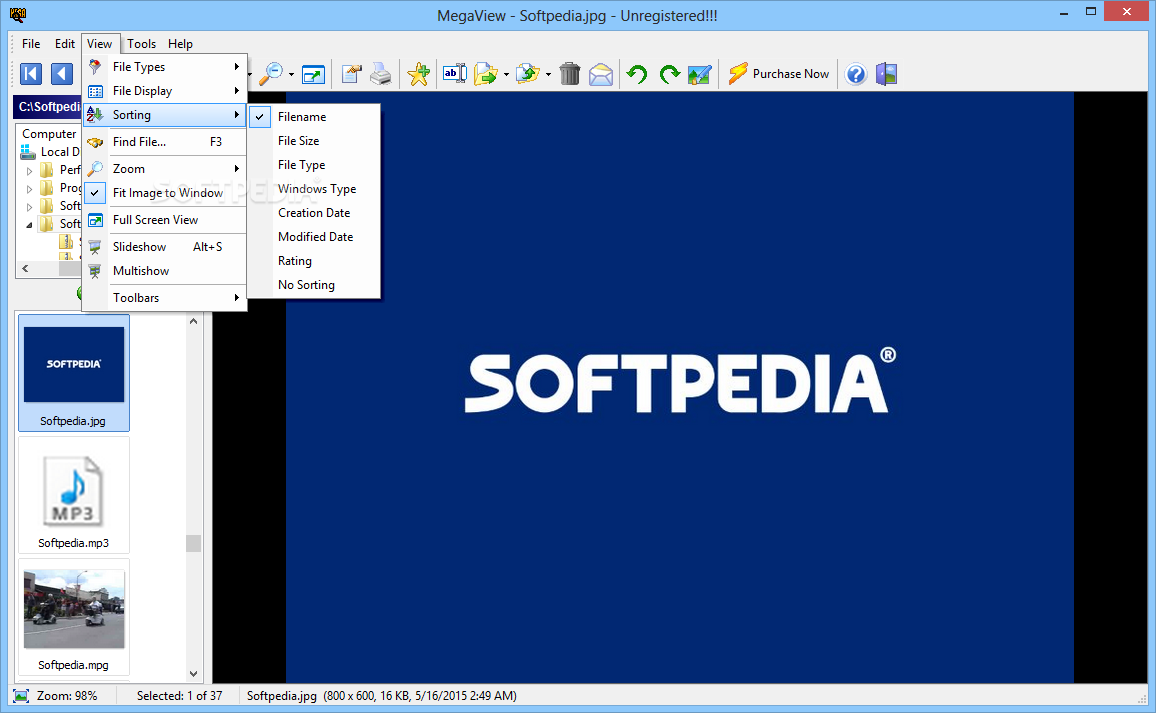Click the trash can delete icon
Viewport: 1156px width, 713px height.
click(569, 74)
